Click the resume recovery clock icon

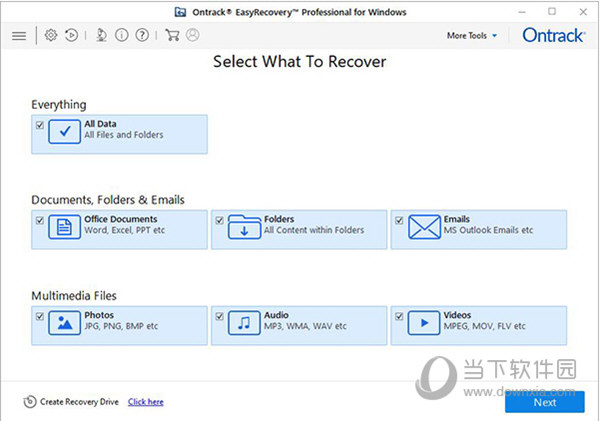coord(71,35)
